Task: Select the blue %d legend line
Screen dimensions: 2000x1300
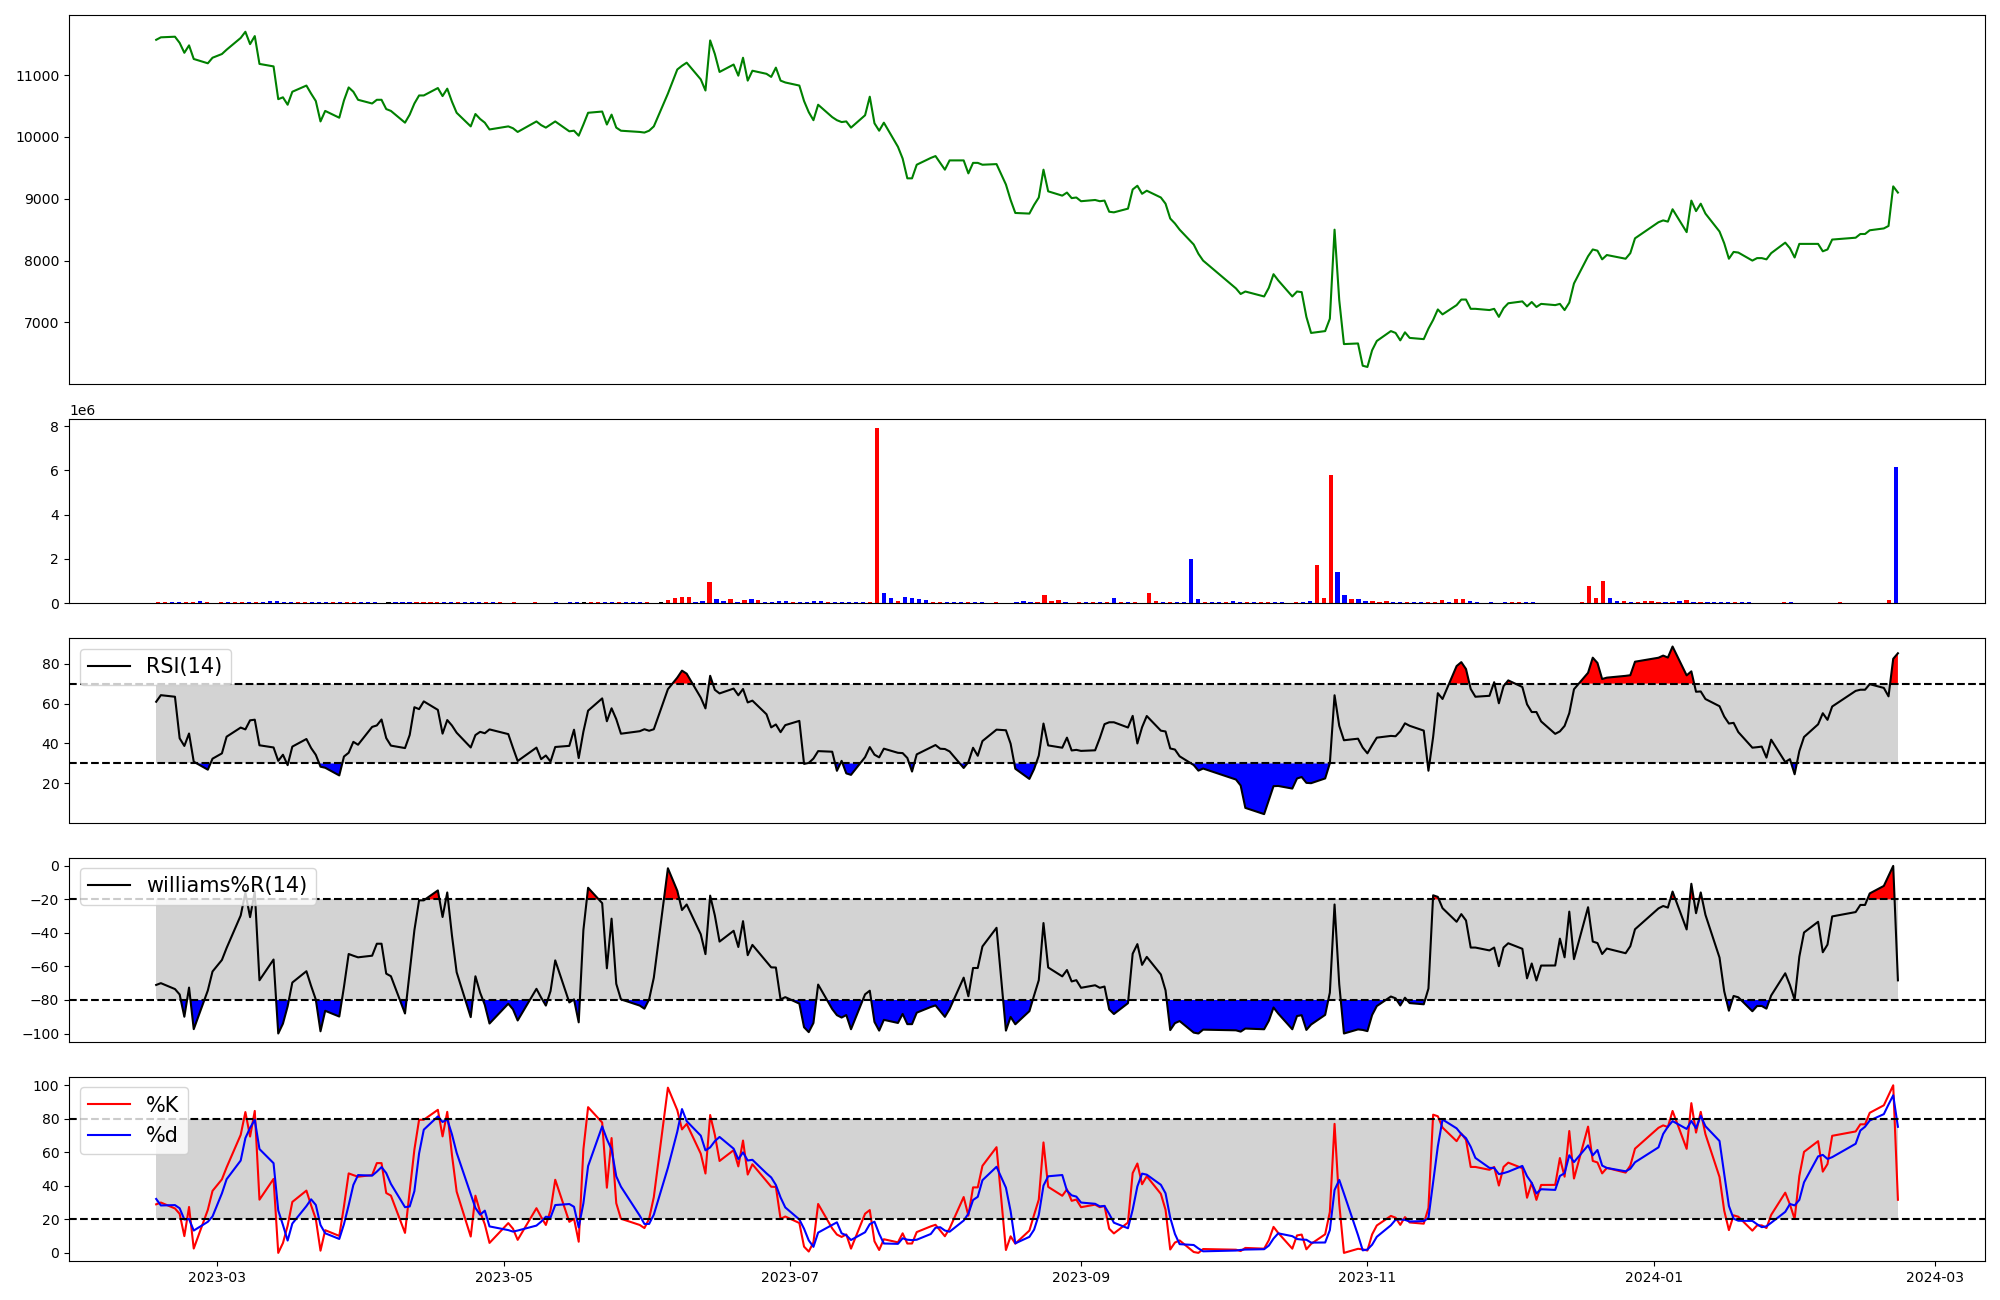Action: [x=110, y=1135]
